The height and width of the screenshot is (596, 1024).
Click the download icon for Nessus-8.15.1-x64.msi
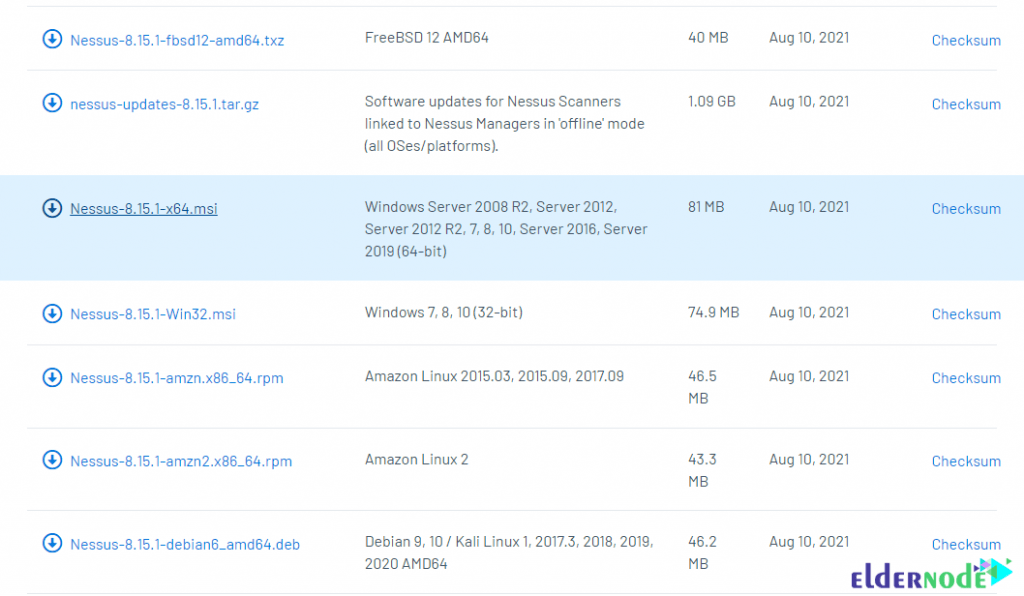point(51,208)
